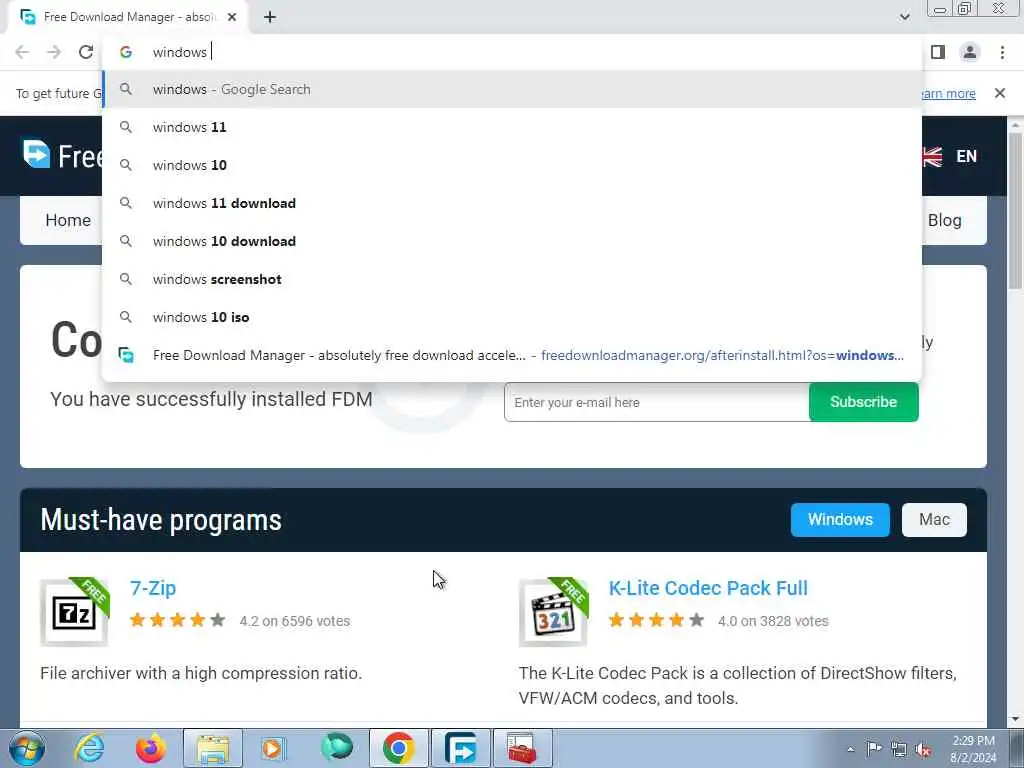Open the Windows Start menu

[x=27, y=748]
